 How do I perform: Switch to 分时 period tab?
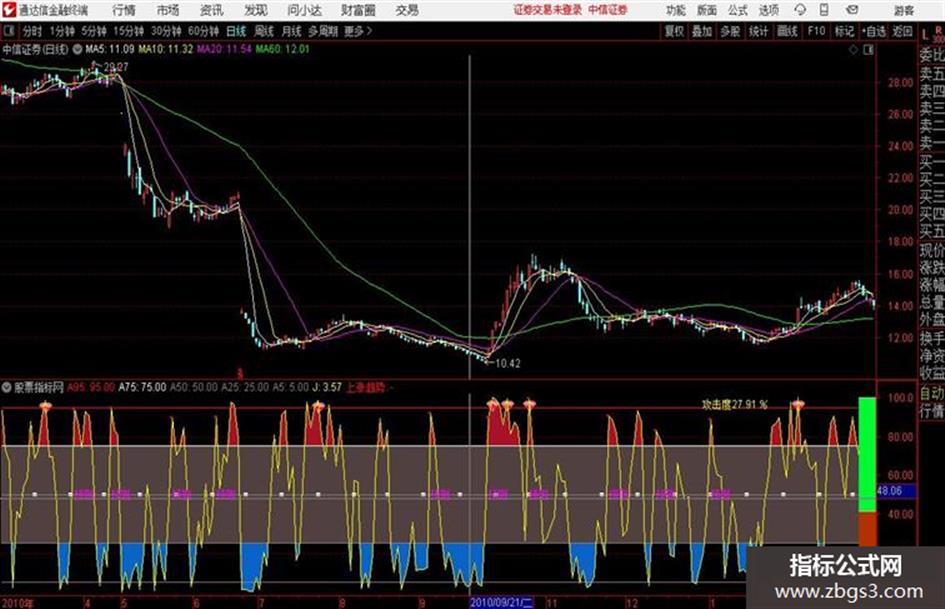coord(33,31)
